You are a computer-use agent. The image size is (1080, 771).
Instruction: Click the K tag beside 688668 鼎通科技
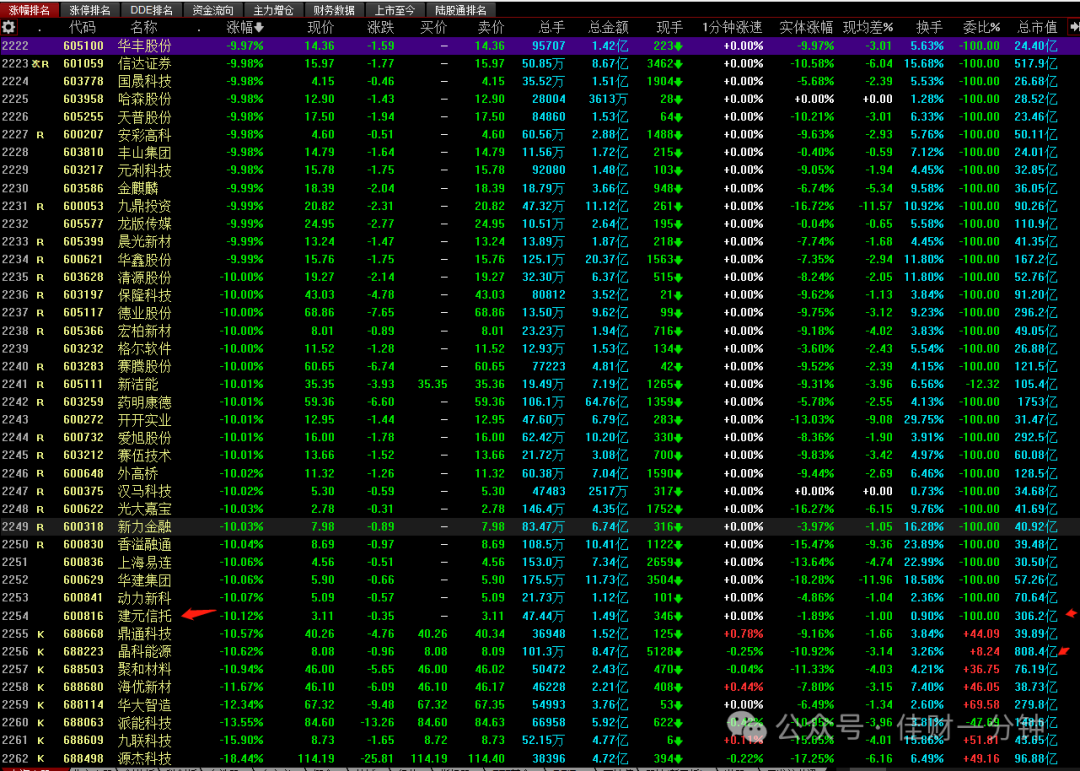41,634
